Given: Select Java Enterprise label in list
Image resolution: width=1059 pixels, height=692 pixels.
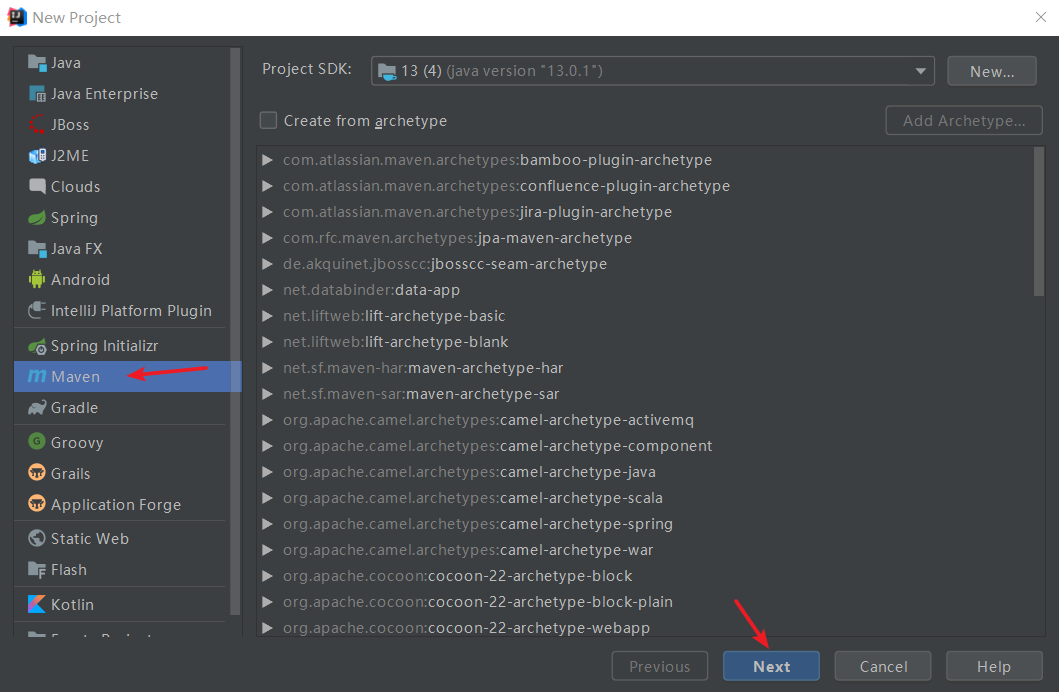Looking at the screenshot, I should coord(105,94).
